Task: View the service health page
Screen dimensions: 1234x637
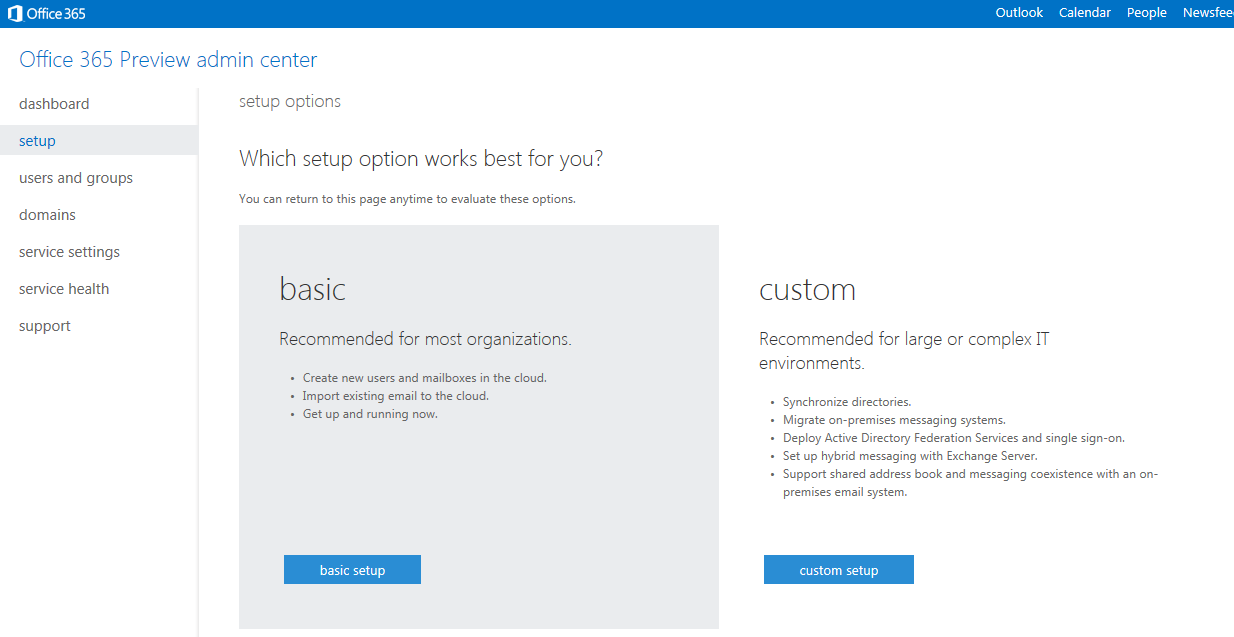Action: click(64, 289)
